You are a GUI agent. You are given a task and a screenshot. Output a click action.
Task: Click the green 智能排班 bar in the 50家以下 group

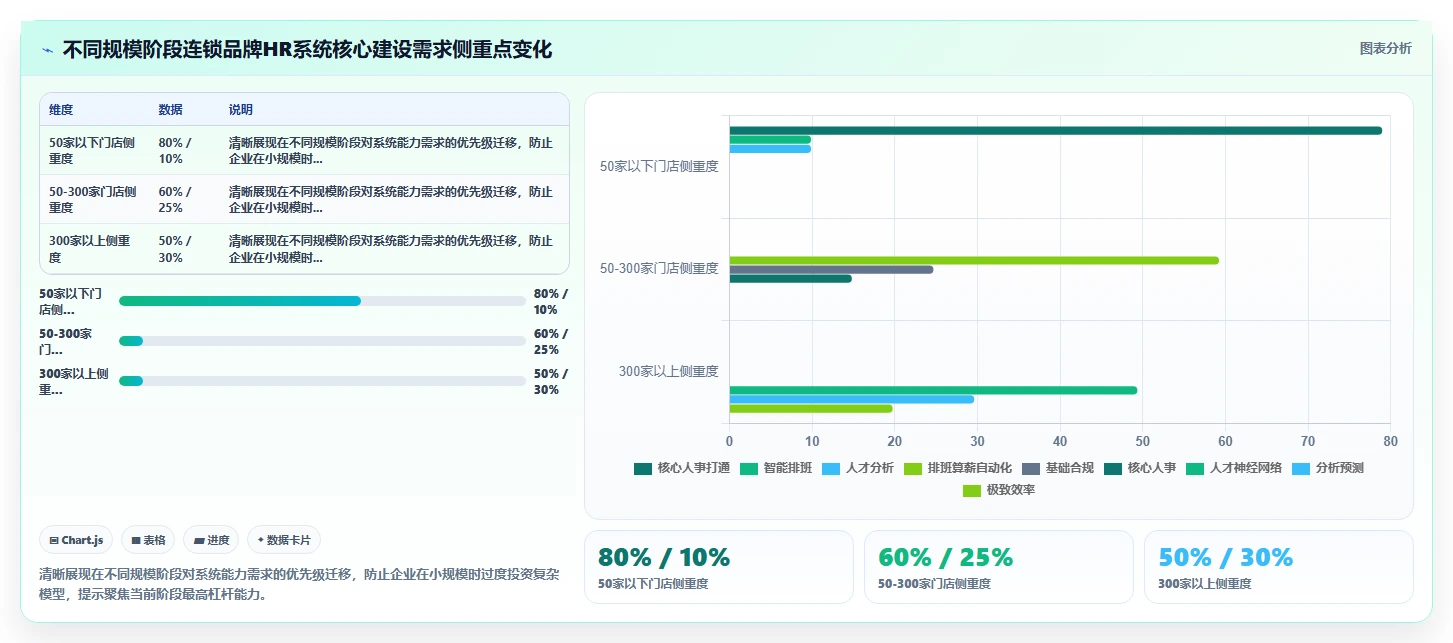tap(770, 140)
